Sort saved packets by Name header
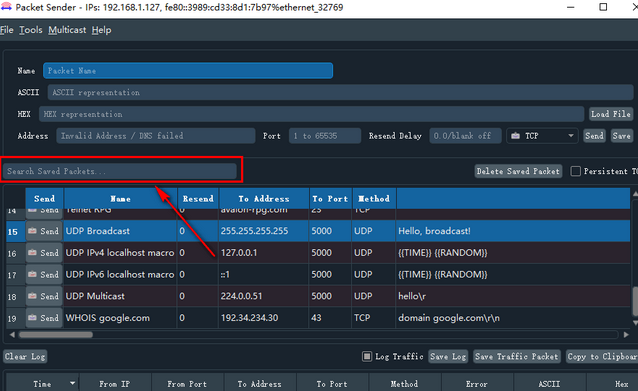Image resolution: width=638 pixels, height=391 pixels. click(120, 199)
